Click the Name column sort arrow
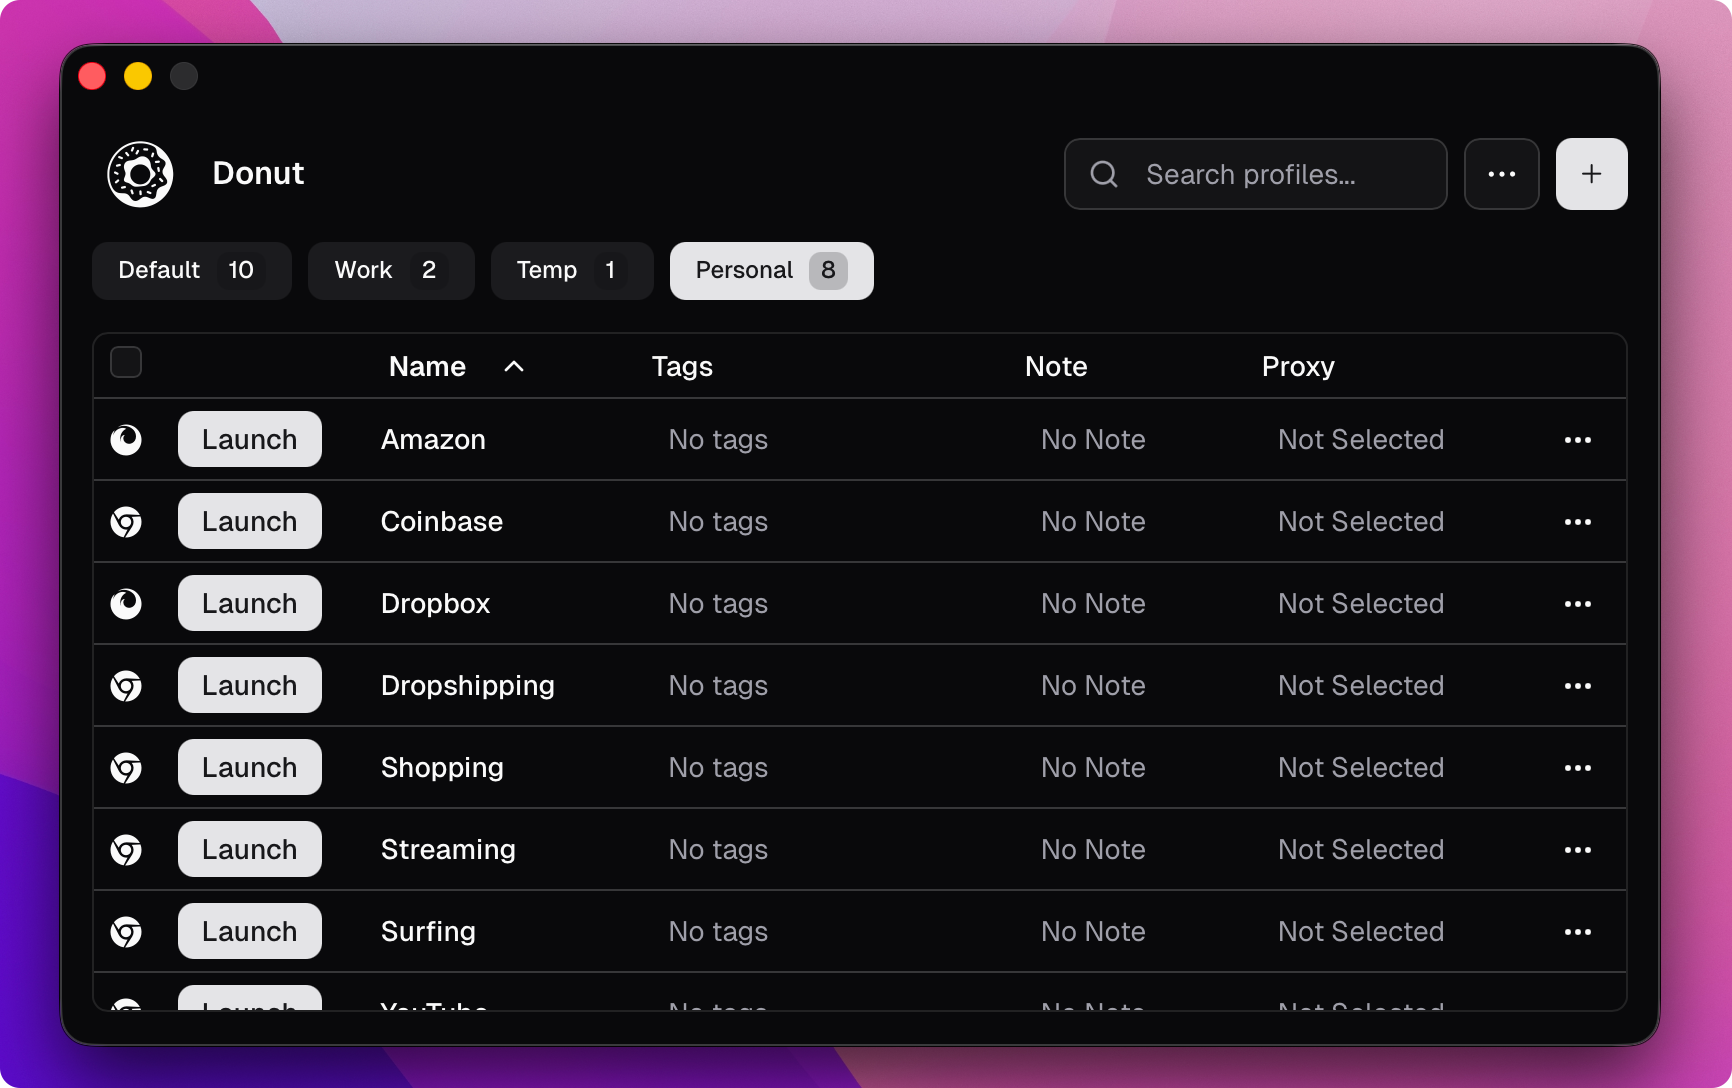Screen dimensions: 1732x1088 point(514,366)
